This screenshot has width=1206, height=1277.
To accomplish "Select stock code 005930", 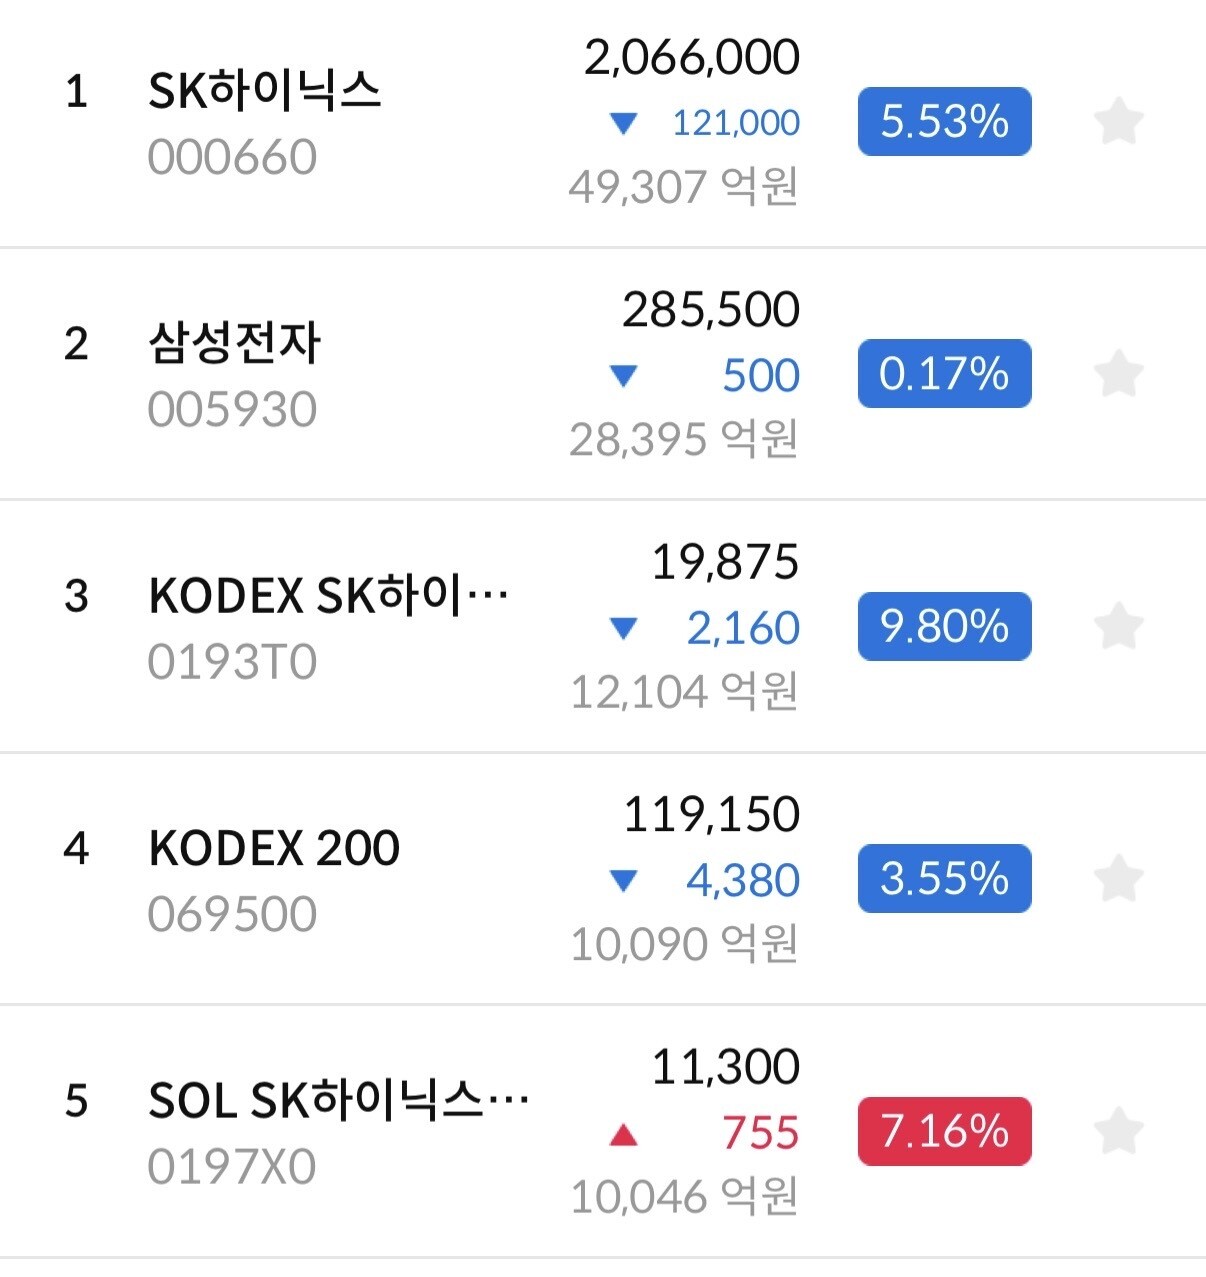I will pos(232,410).
